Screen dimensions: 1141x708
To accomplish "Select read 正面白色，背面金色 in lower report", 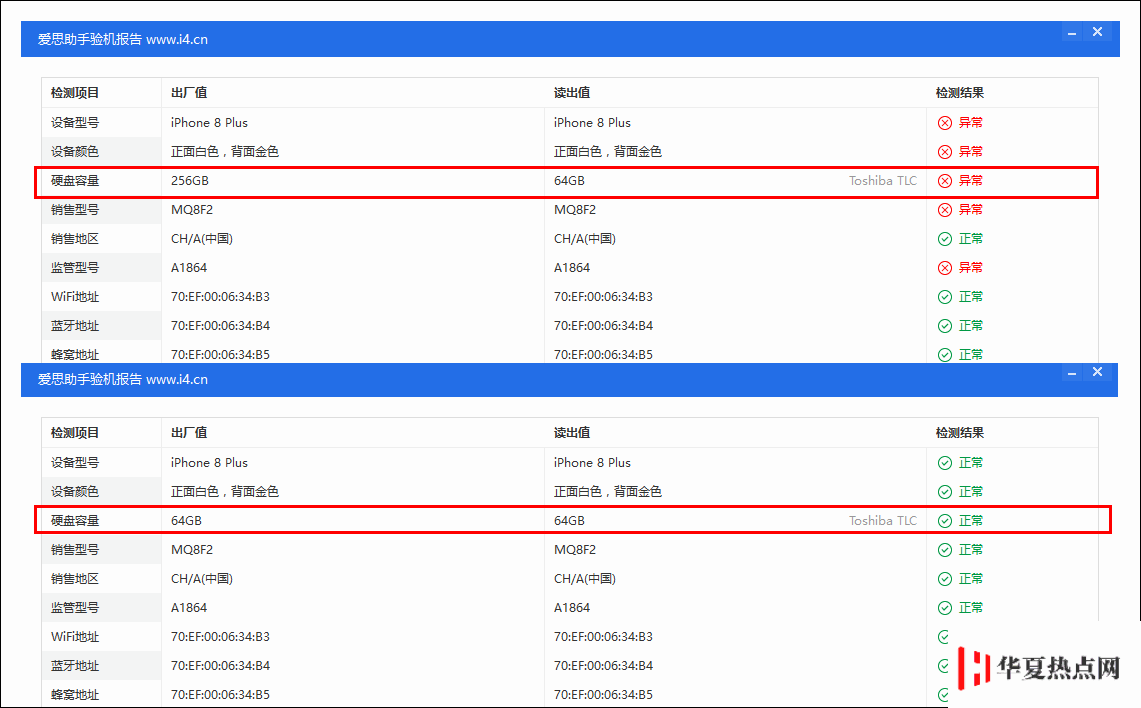I will click(x=608, y=492).
